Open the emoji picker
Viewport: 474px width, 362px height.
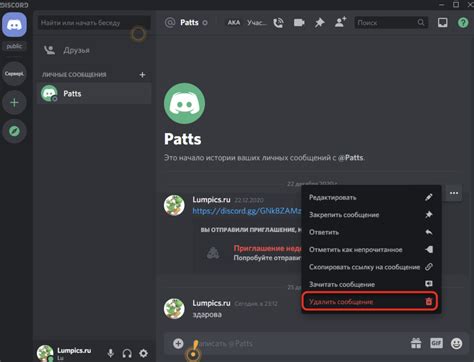(x=456, y=343)
